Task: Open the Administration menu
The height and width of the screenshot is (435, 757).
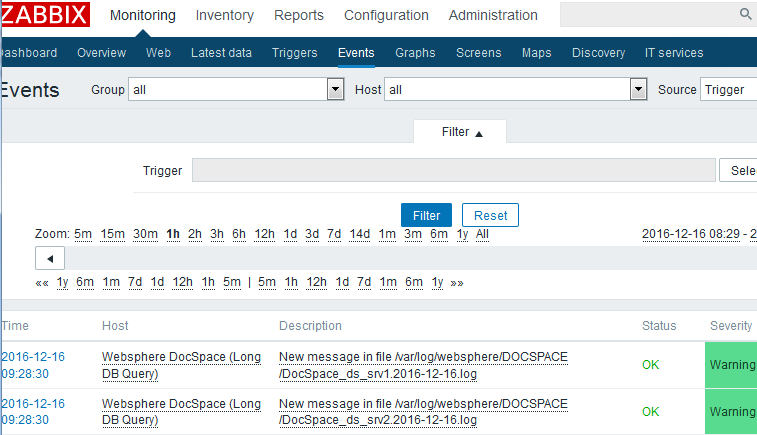Action: (493, 15)
